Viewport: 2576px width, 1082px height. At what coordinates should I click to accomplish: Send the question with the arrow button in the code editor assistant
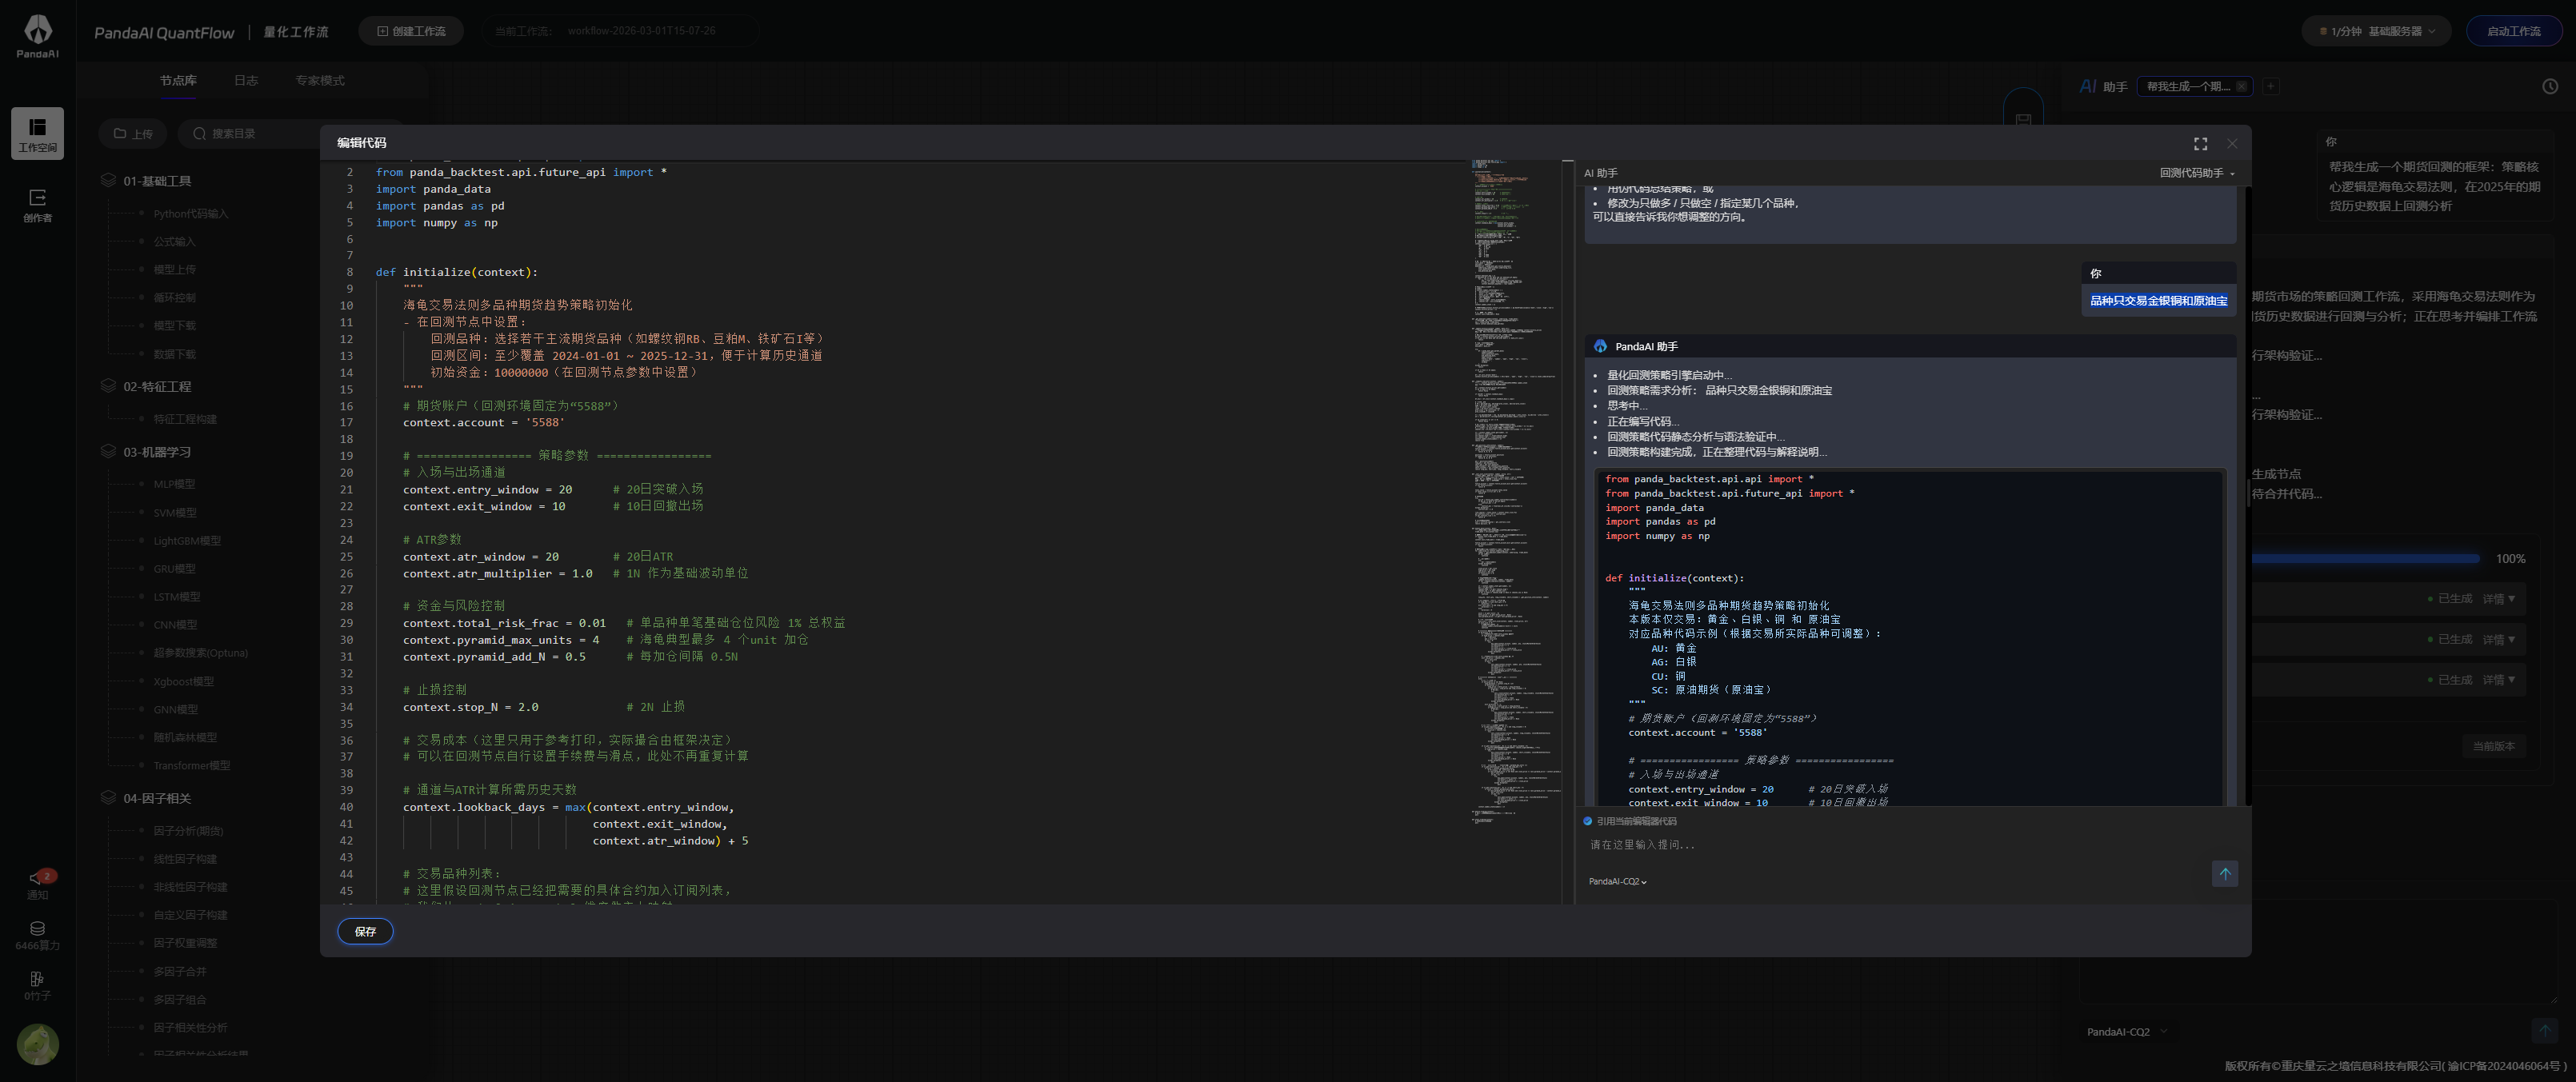(x=2225, y=873)
